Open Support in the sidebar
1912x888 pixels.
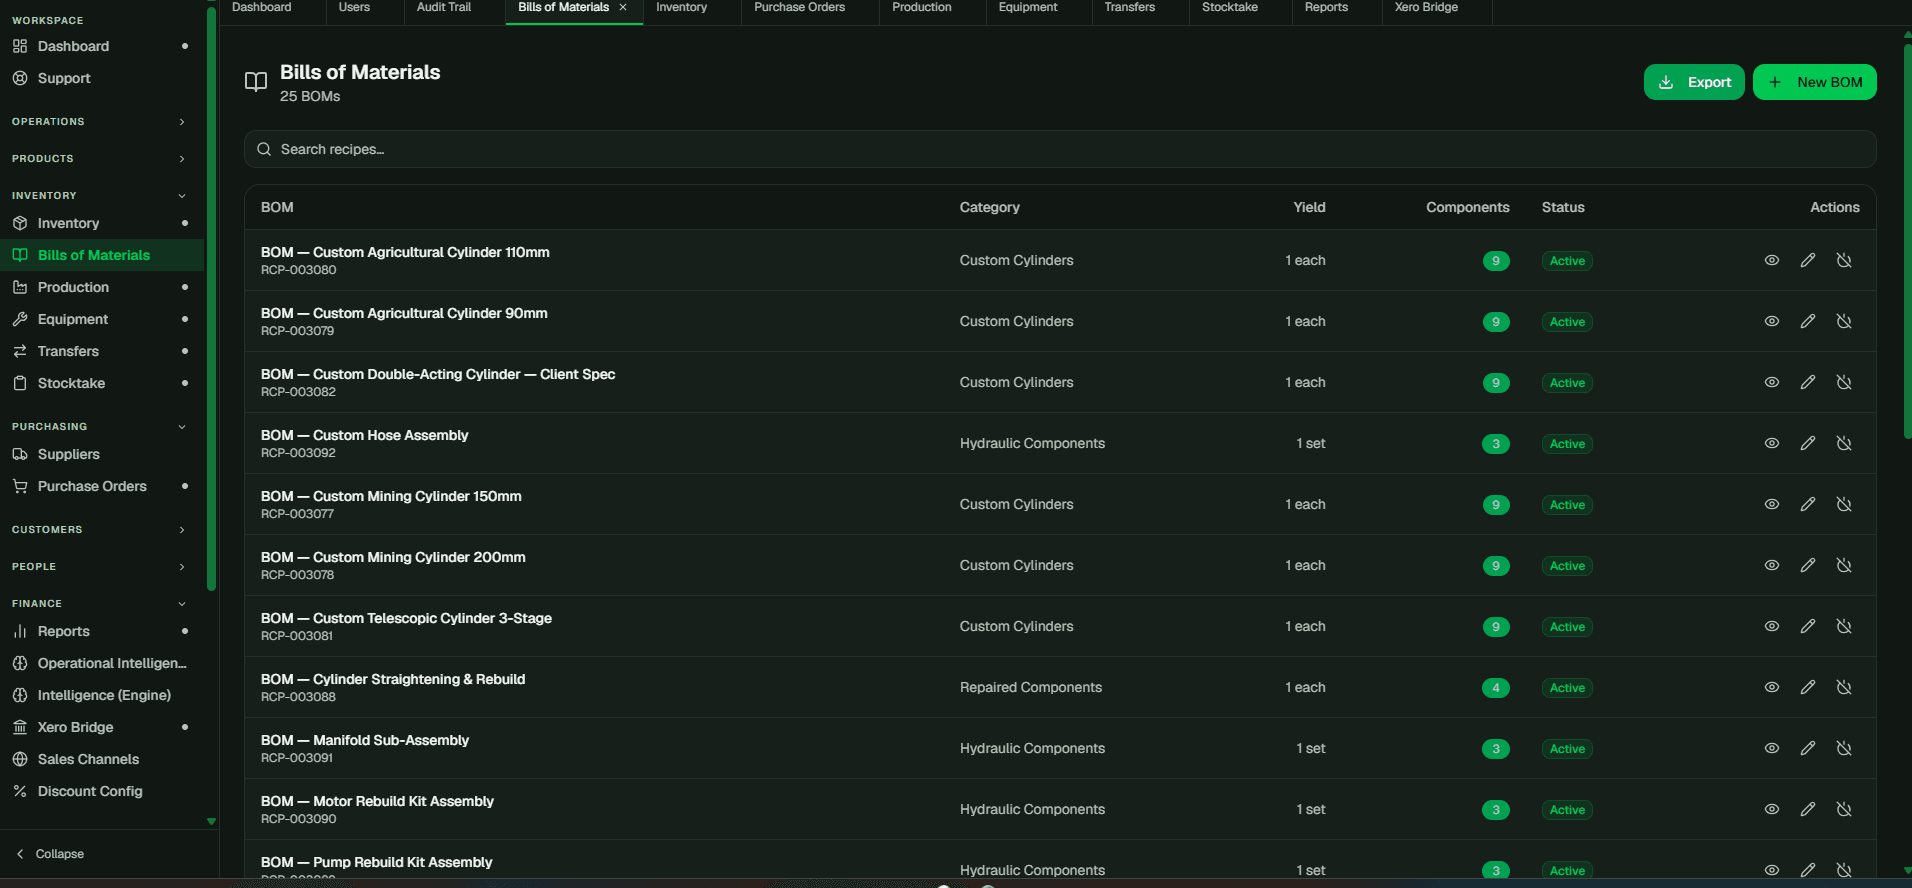point(102,78)
